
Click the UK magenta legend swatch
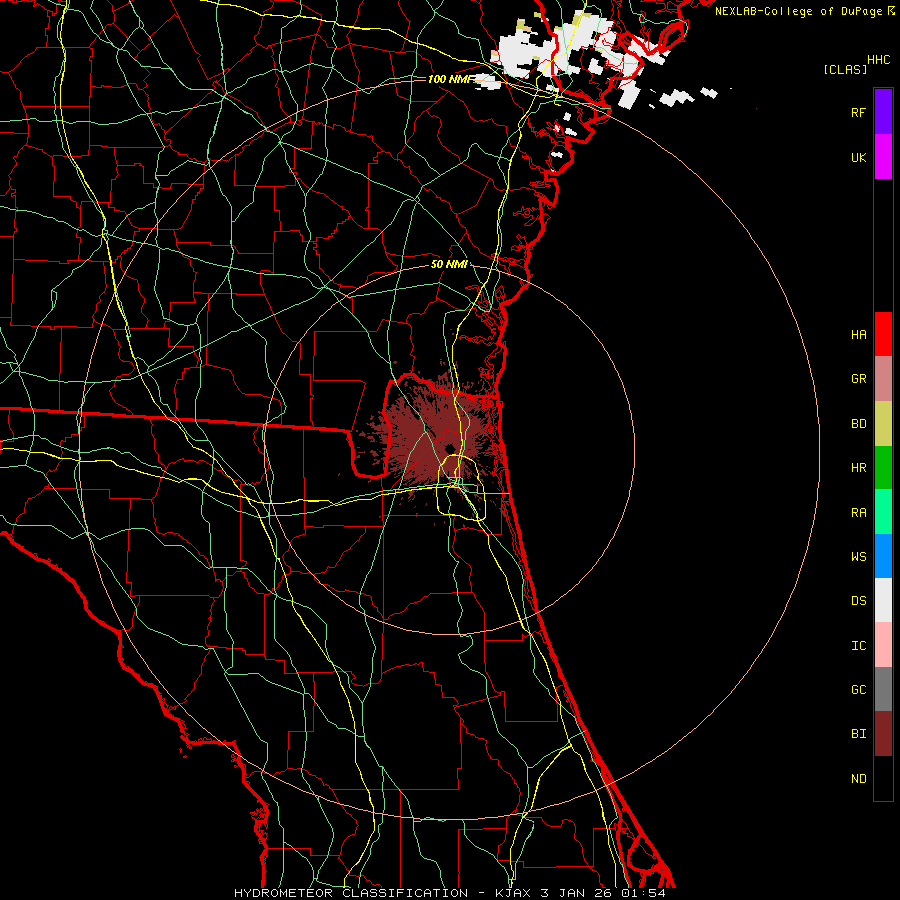click(883, 157)
